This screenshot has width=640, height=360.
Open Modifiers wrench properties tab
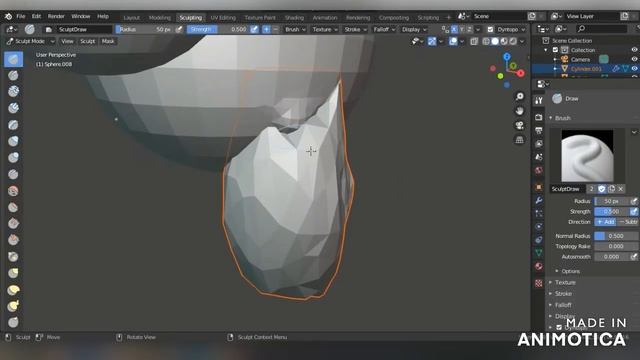[x=539, y=200]
